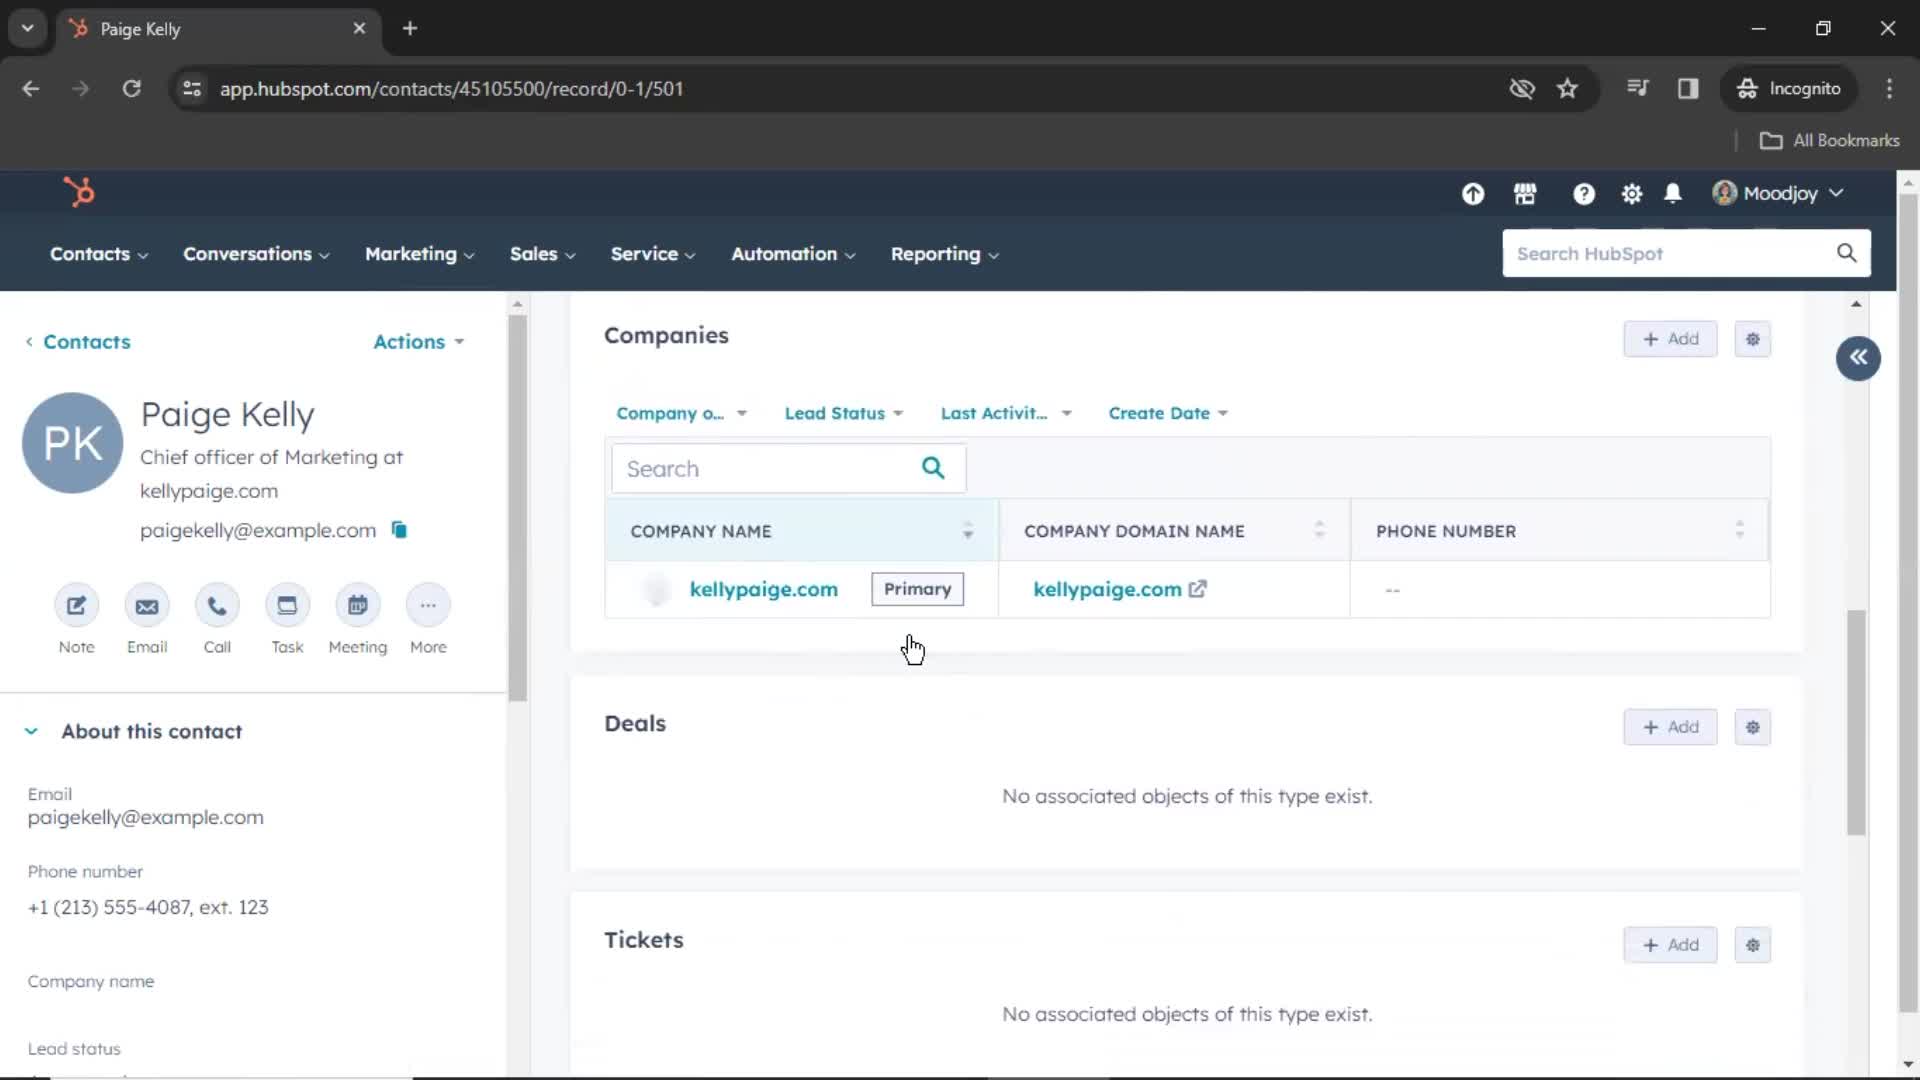Image resolution: width=1920 pixels, height=1080 pixels.
Task: Expand the Company owner filter dropdown
Action: [679, 413]
